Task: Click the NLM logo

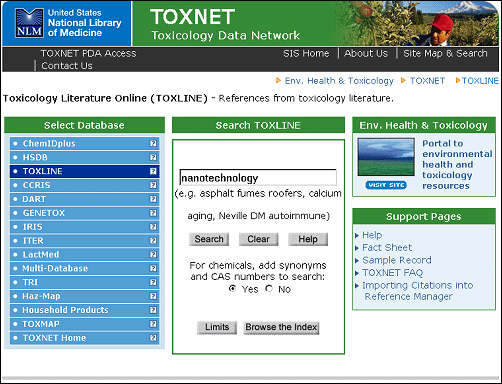Action: pos(29,23)
